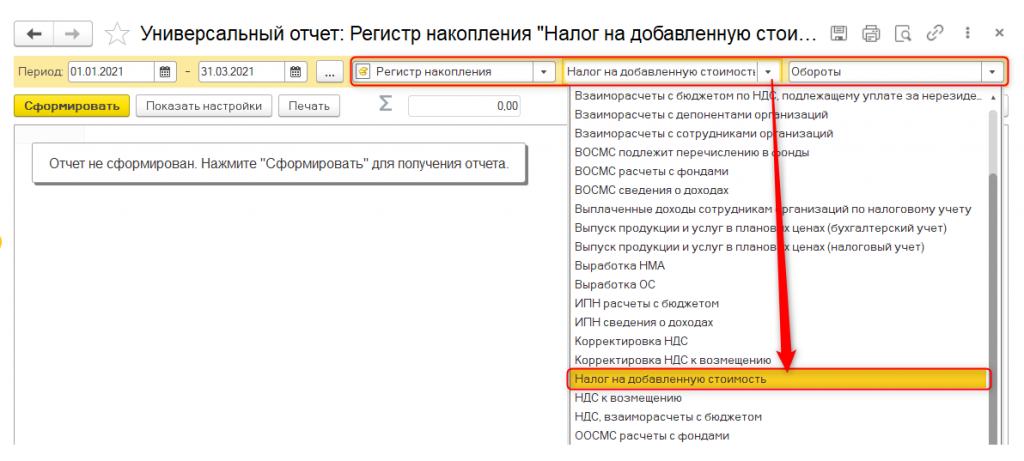The width and height of the screenshot is (1024, 461).
Task: Open calendar for start date 01.01.2021
Action: [165, 72]
